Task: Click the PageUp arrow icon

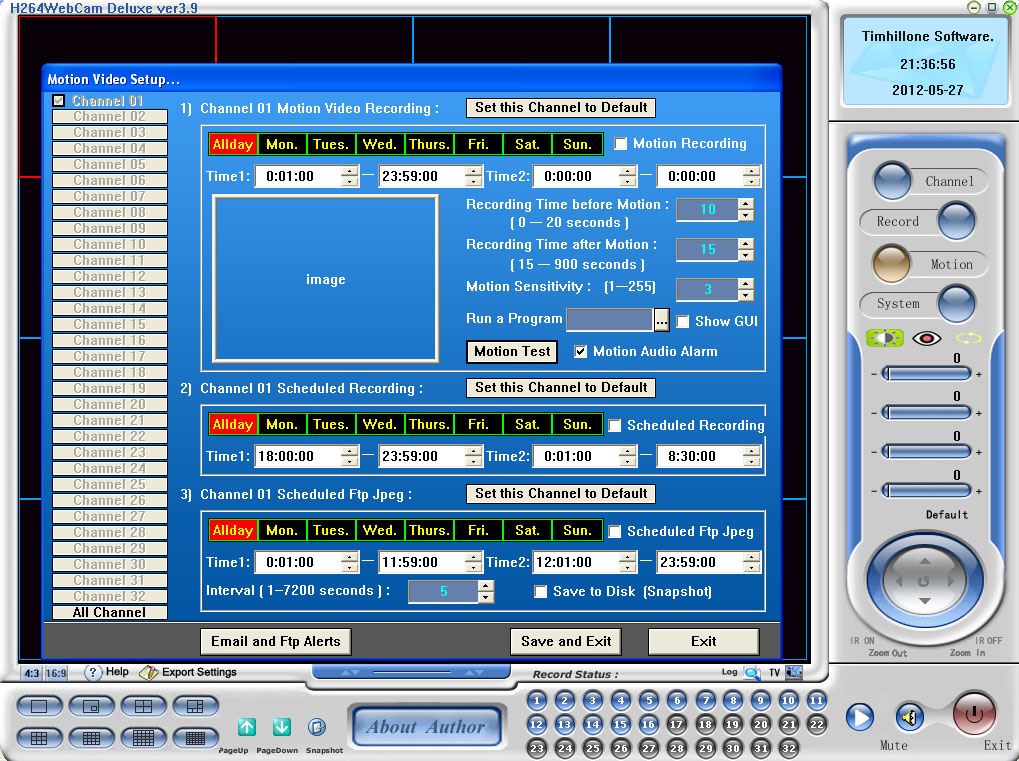Action: (x=247, y=727)
